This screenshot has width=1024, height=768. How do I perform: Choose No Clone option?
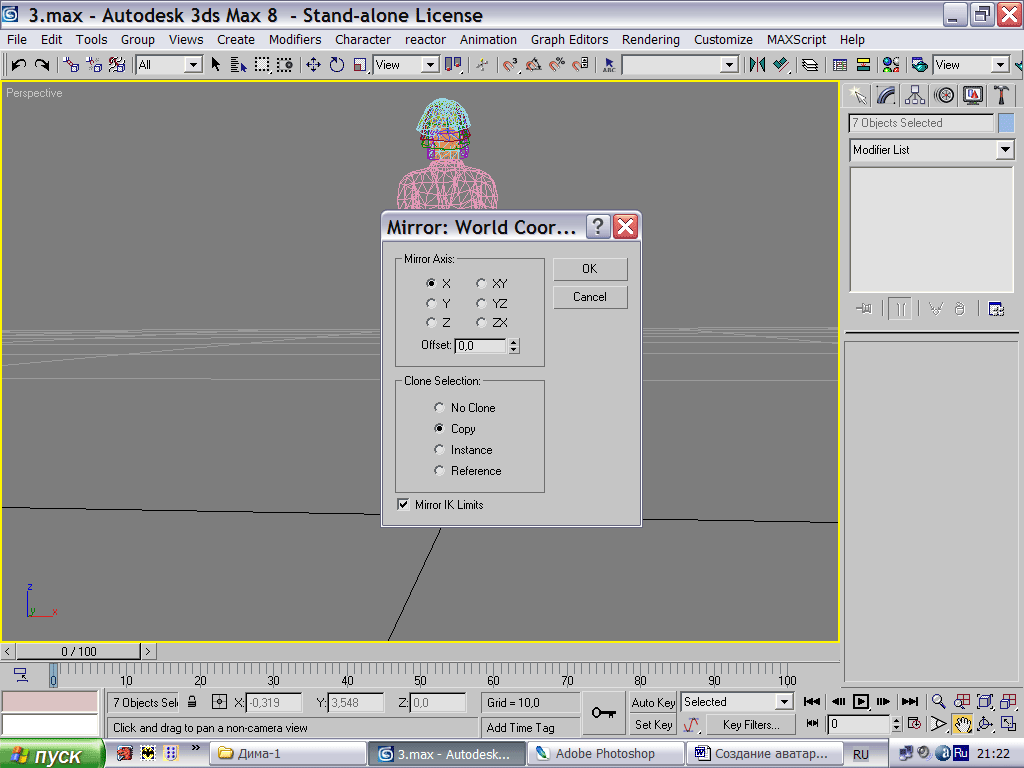[440, 408]
